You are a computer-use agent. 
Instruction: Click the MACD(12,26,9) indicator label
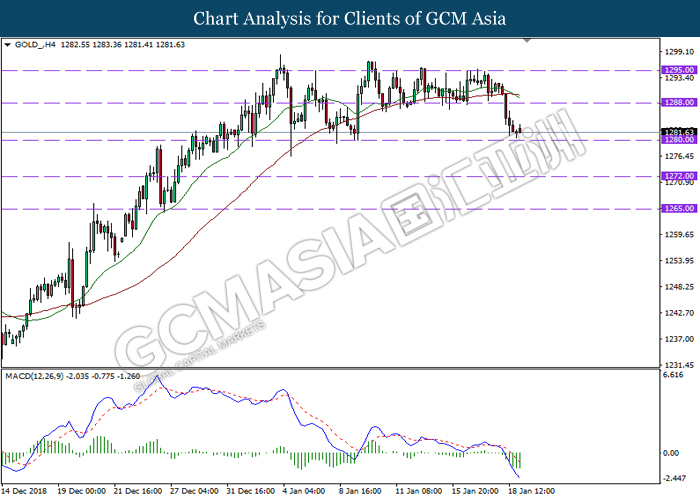tap(34, 376)
